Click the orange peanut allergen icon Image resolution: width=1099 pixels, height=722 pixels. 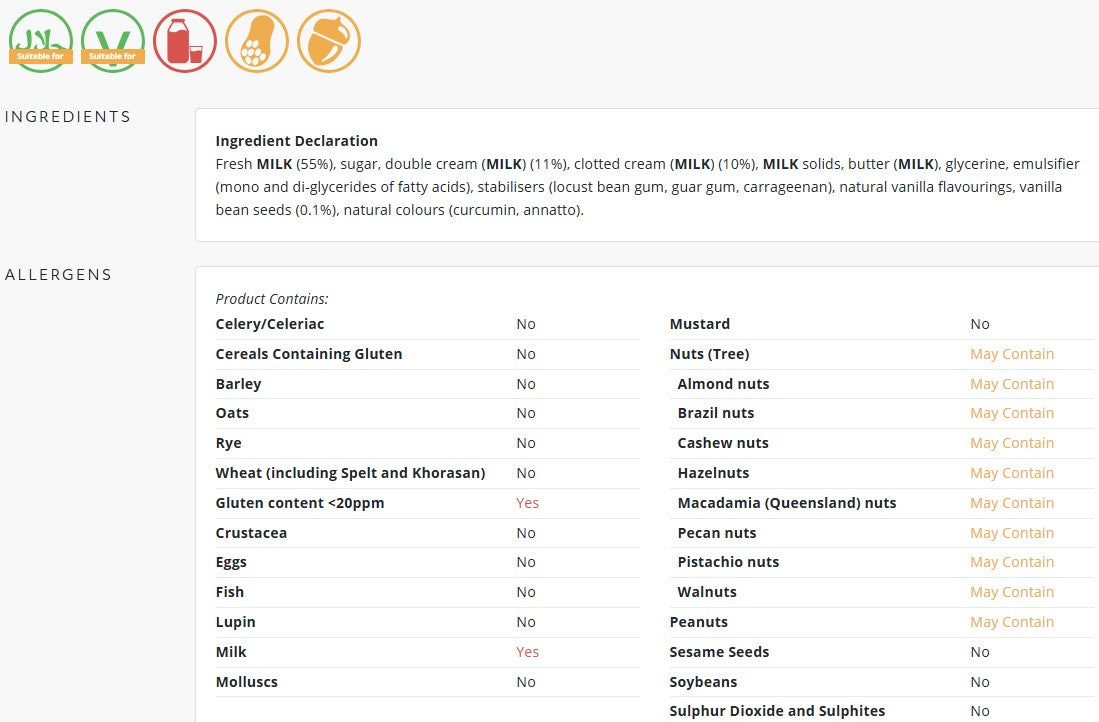(x=257, y=41)
